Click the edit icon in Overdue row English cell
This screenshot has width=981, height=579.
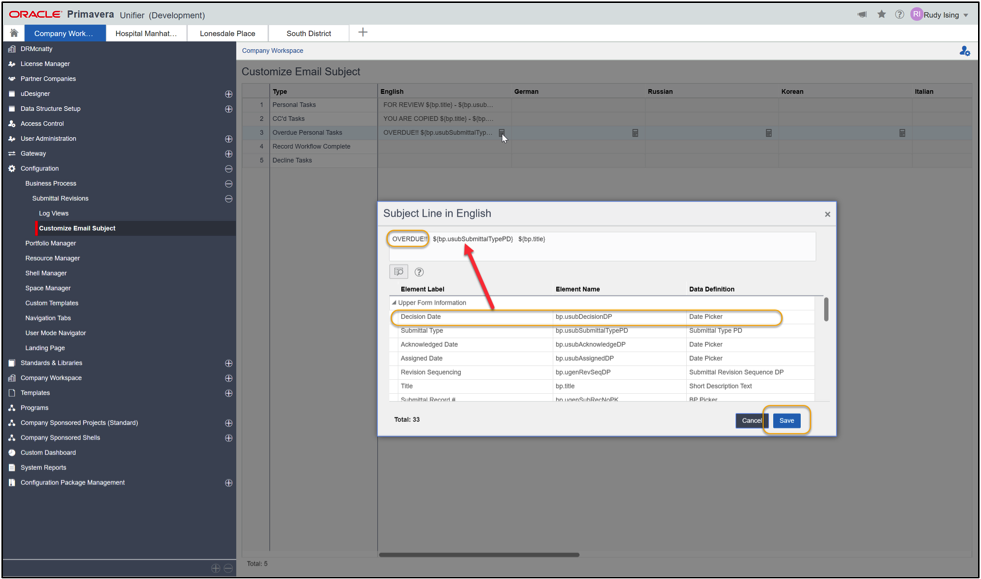click(502, 133)
